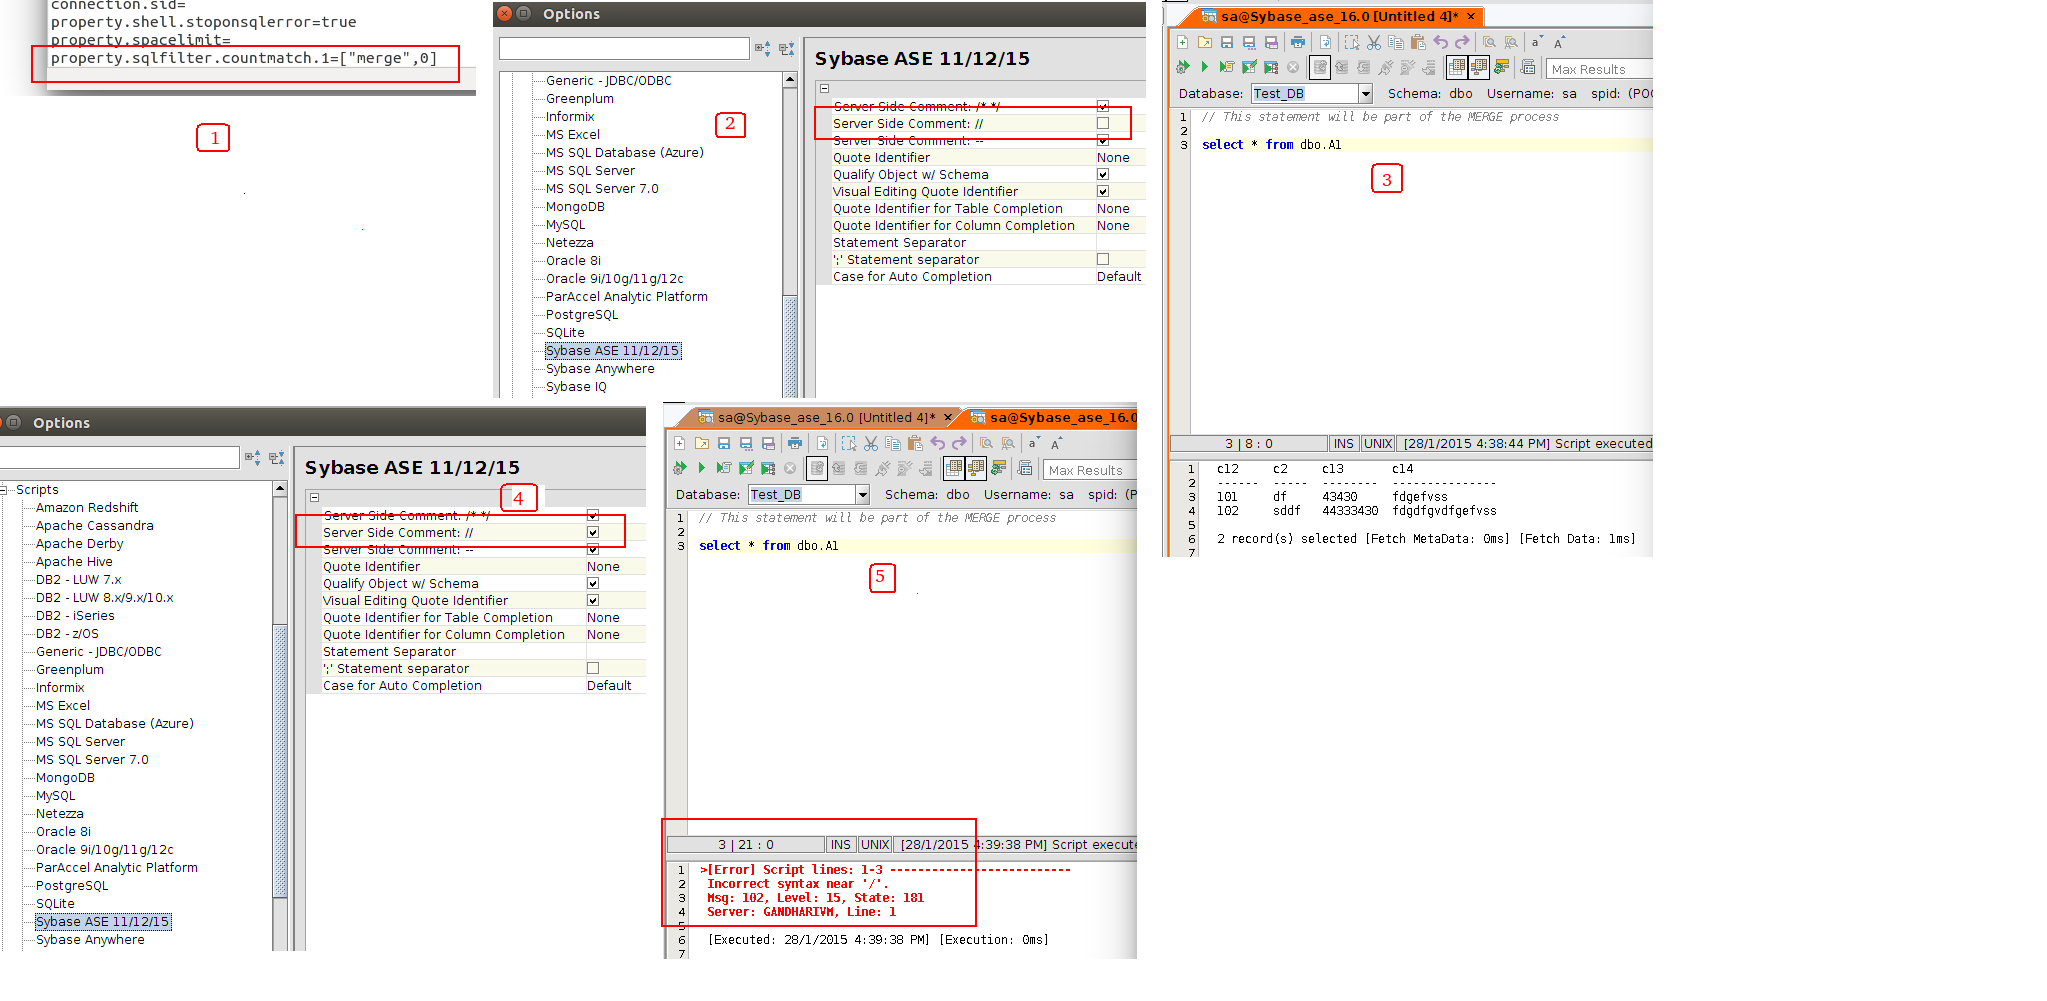Select Sybase Anywhere in upper Options tree
2047x1001 pixels.
[x=600, y=368]
